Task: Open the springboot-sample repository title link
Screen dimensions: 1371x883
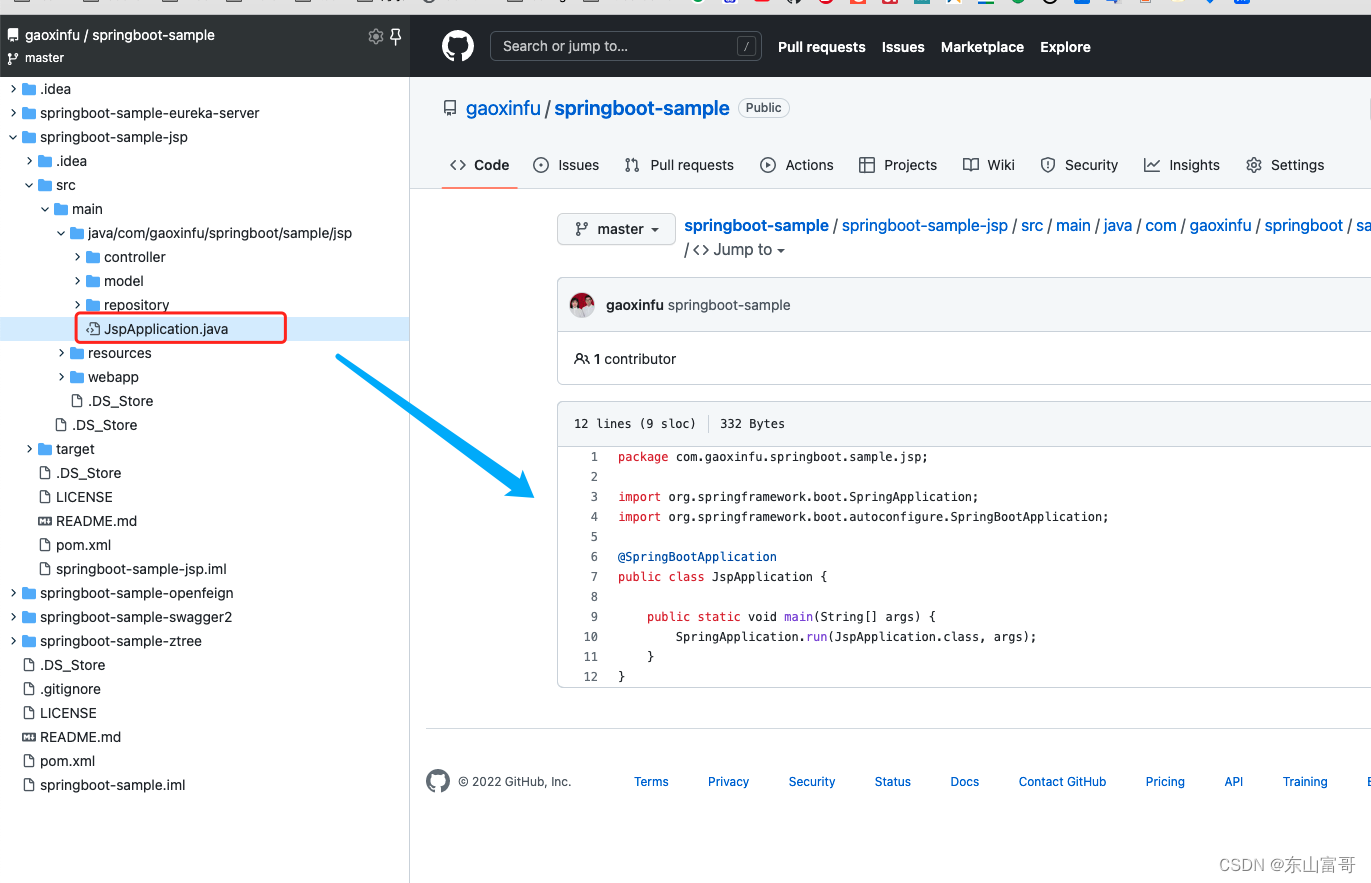Action: (x=642, y=108)
